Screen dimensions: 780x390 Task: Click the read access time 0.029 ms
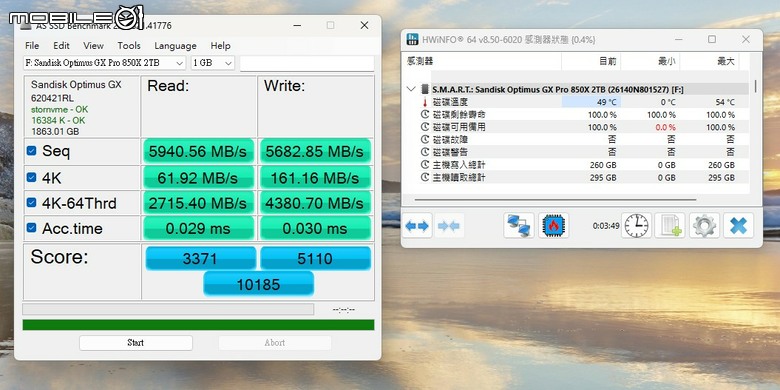(198, 228)
